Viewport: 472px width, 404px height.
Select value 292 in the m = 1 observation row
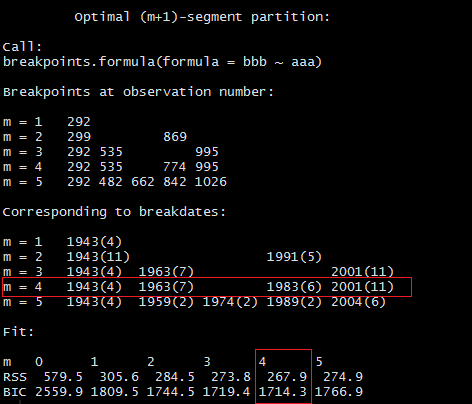click(79, 122)
